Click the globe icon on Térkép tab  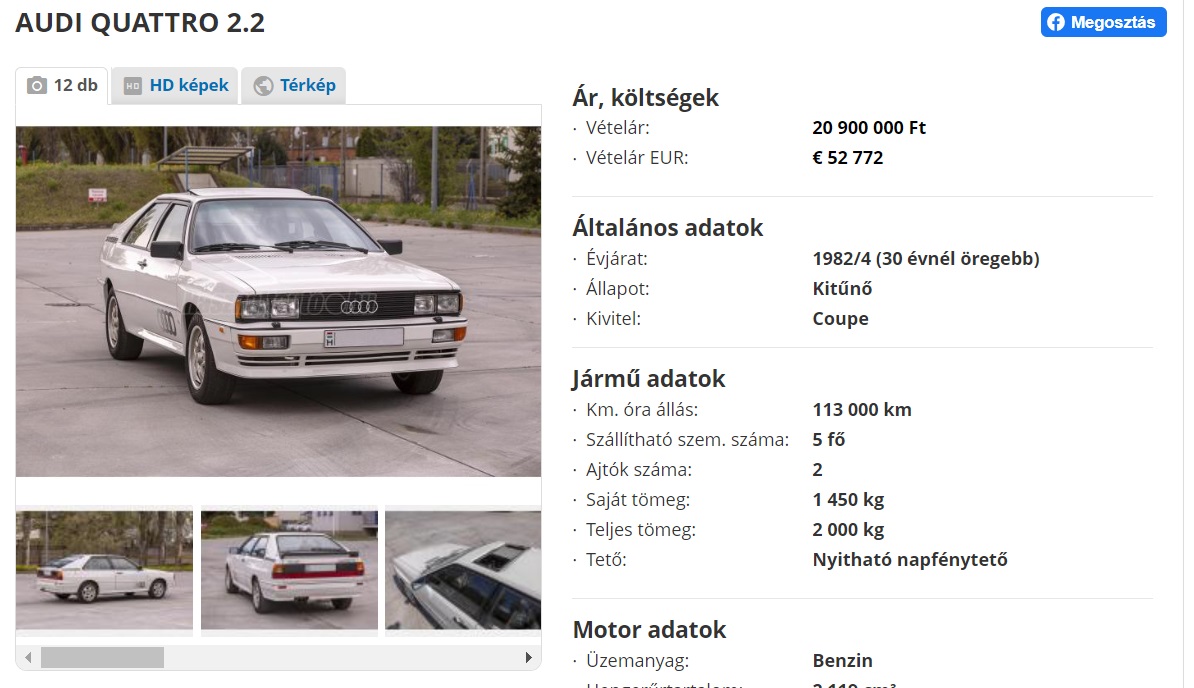tap(263, 86)
